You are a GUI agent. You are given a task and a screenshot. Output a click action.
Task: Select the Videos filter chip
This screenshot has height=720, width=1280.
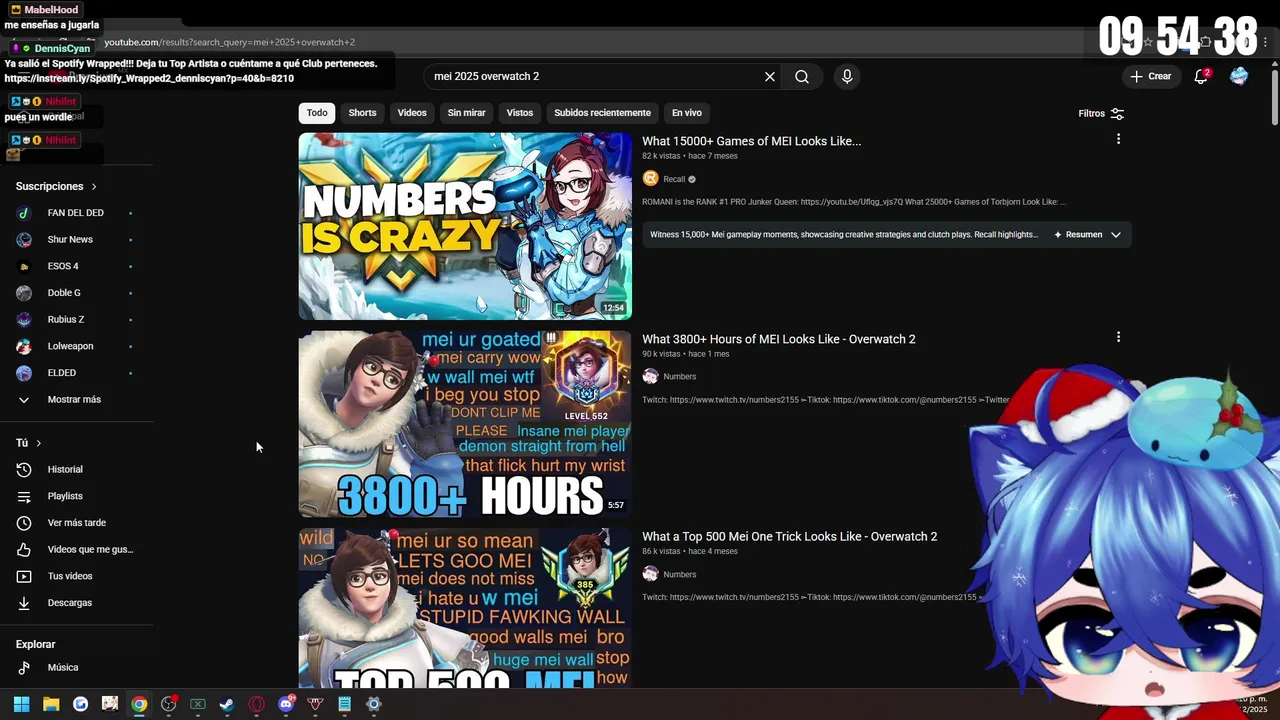(x=412, y=113)
